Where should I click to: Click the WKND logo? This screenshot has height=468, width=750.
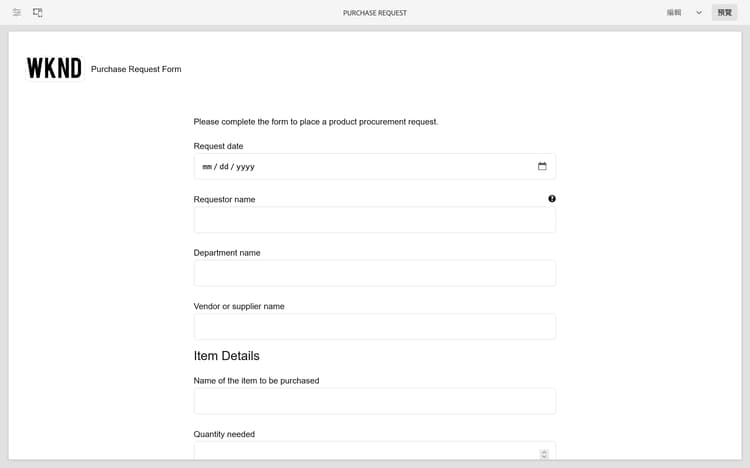coord(54,68)
